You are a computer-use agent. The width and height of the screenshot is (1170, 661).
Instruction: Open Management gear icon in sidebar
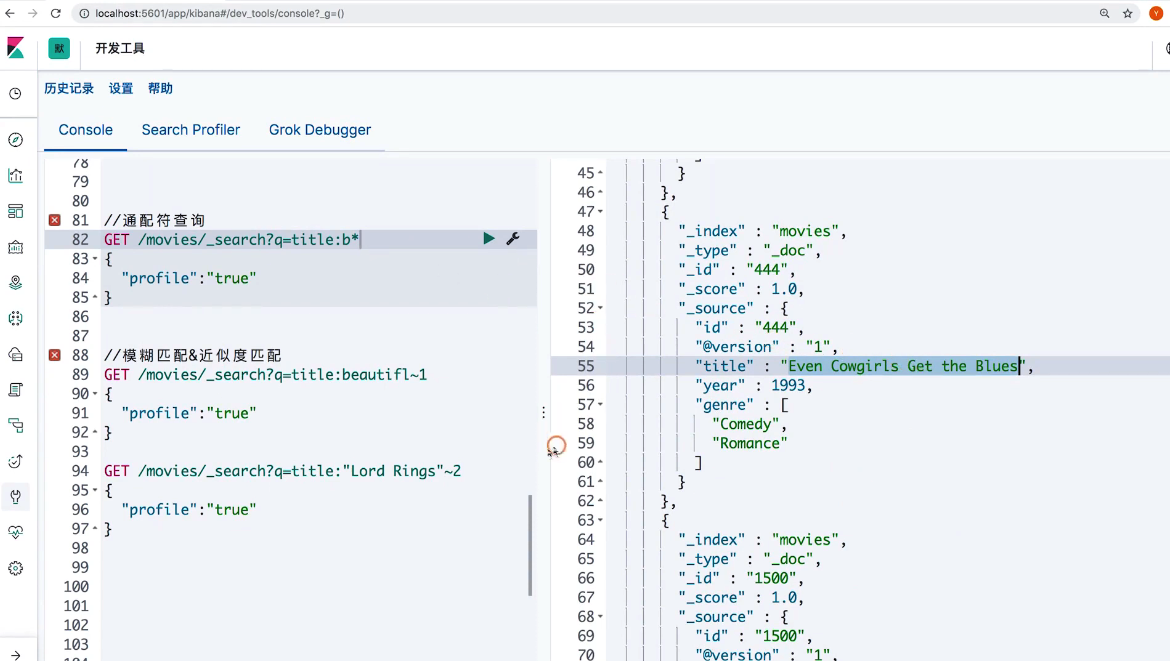(x=15, y=568)
